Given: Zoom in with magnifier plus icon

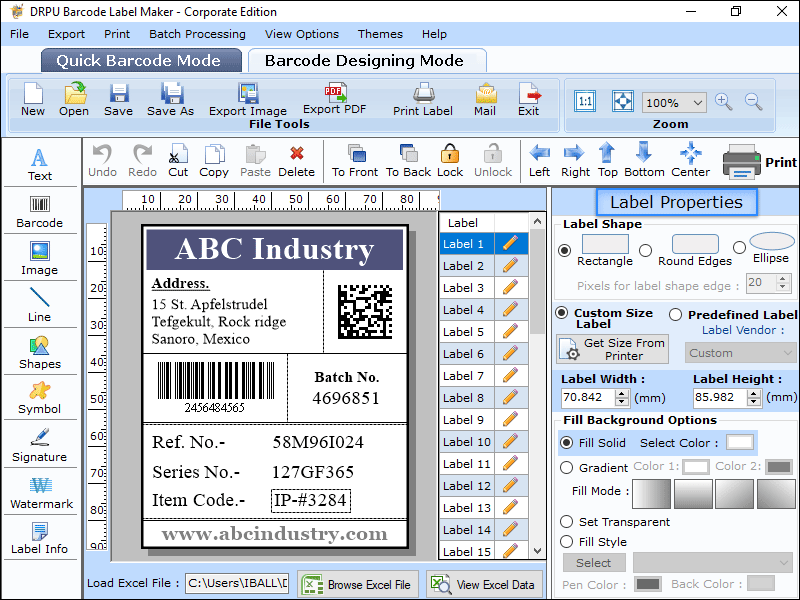Looking at the screenshot, I should tap(723, 102).
